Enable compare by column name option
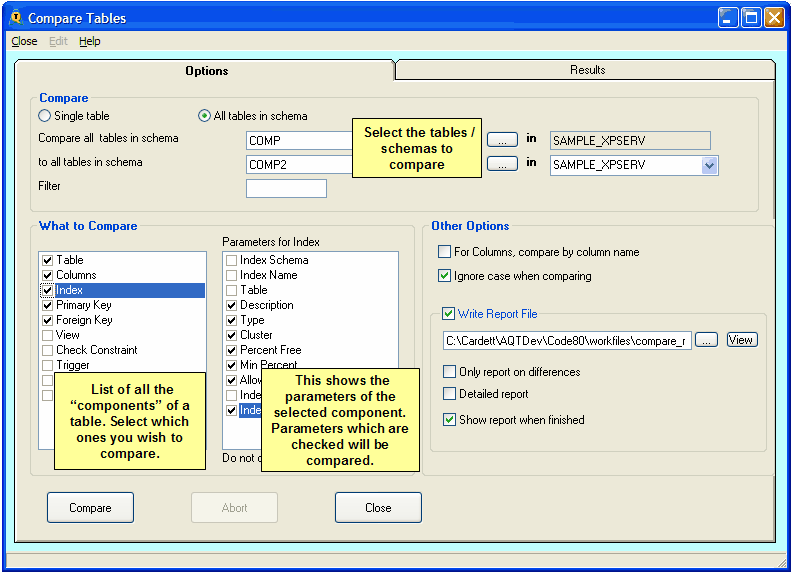 coord(444,251)
